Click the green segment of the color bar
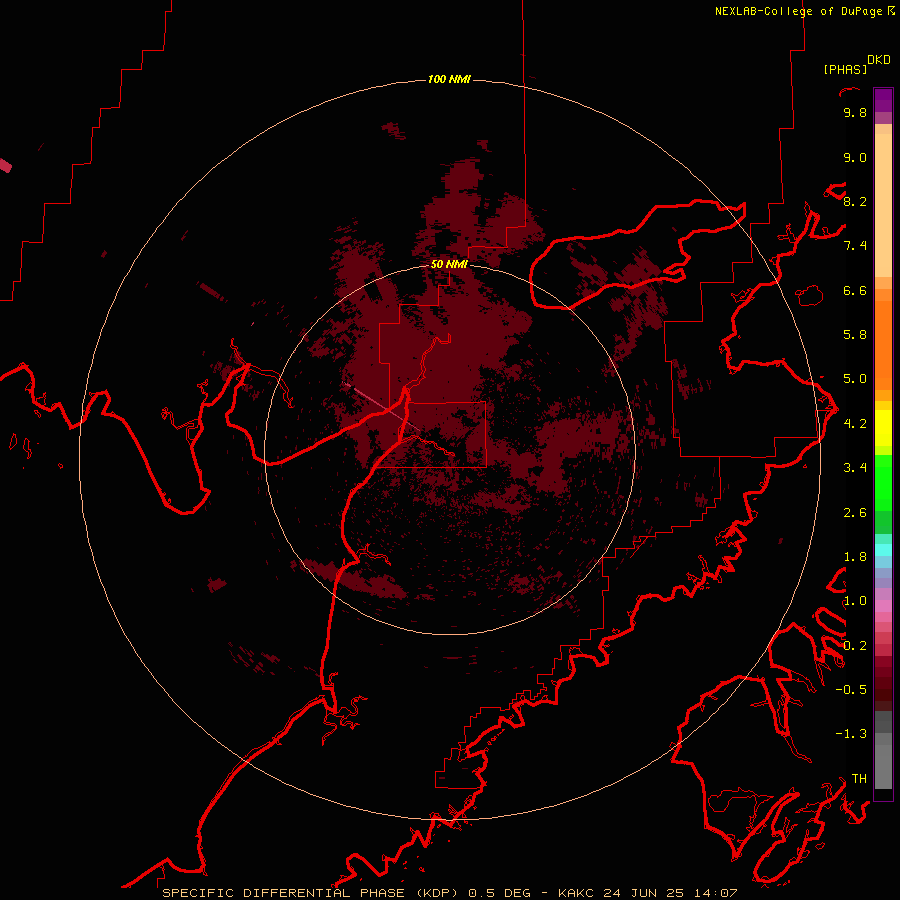The height and width of the screenshot is (900, 900). (883, 483)
